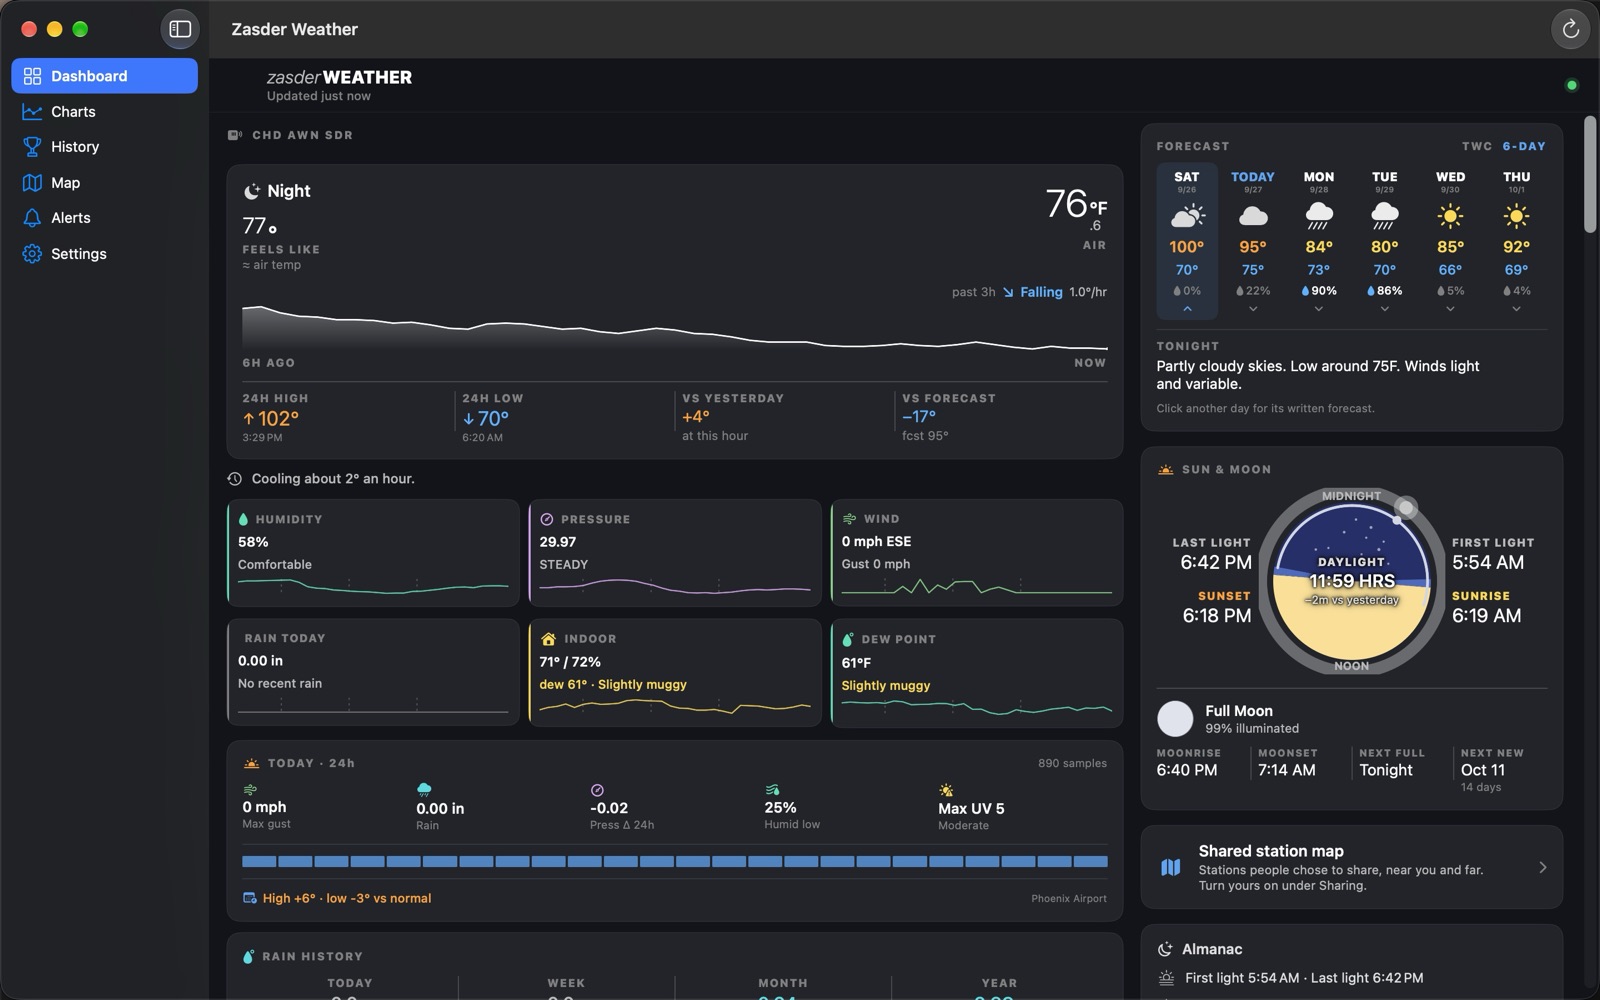The width and height of the screenshot is (1600, 1000).
Task: Open the Dashboard sidebar item
Action: click(x=104, y=76)
